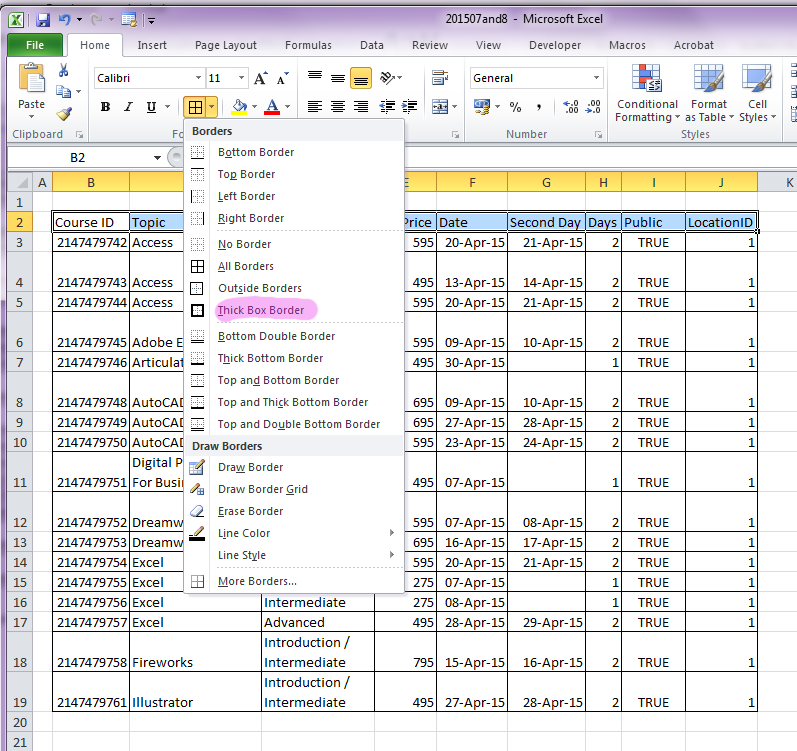Click Decrease Decimal icon
This screenshot has height=751, width=797.
(593, 107)
